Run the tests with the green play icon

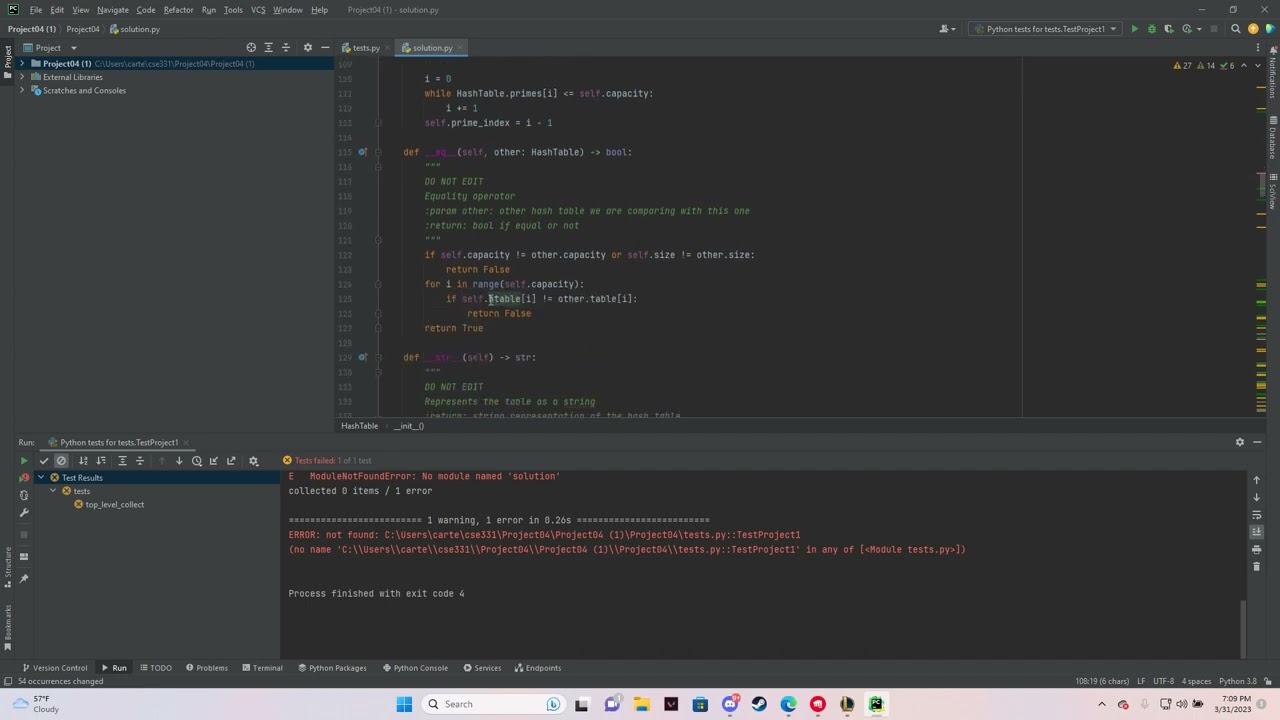[1134, 29]
